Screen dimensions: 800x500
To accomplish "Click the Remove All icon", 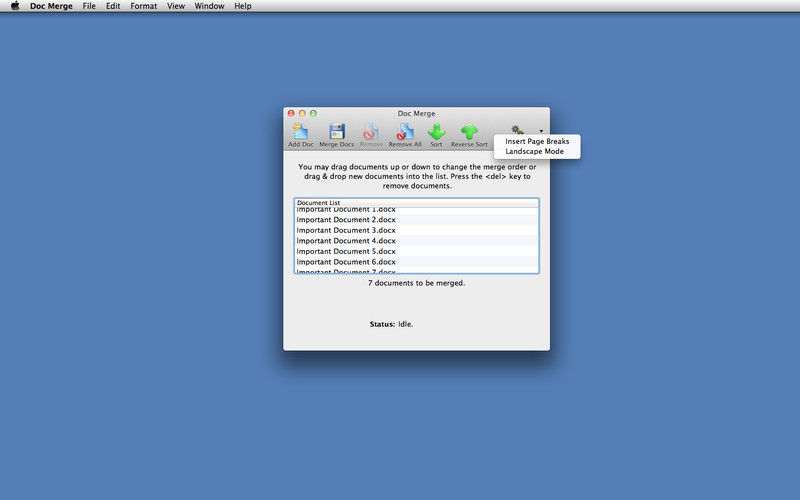I will tap(405, 132).
